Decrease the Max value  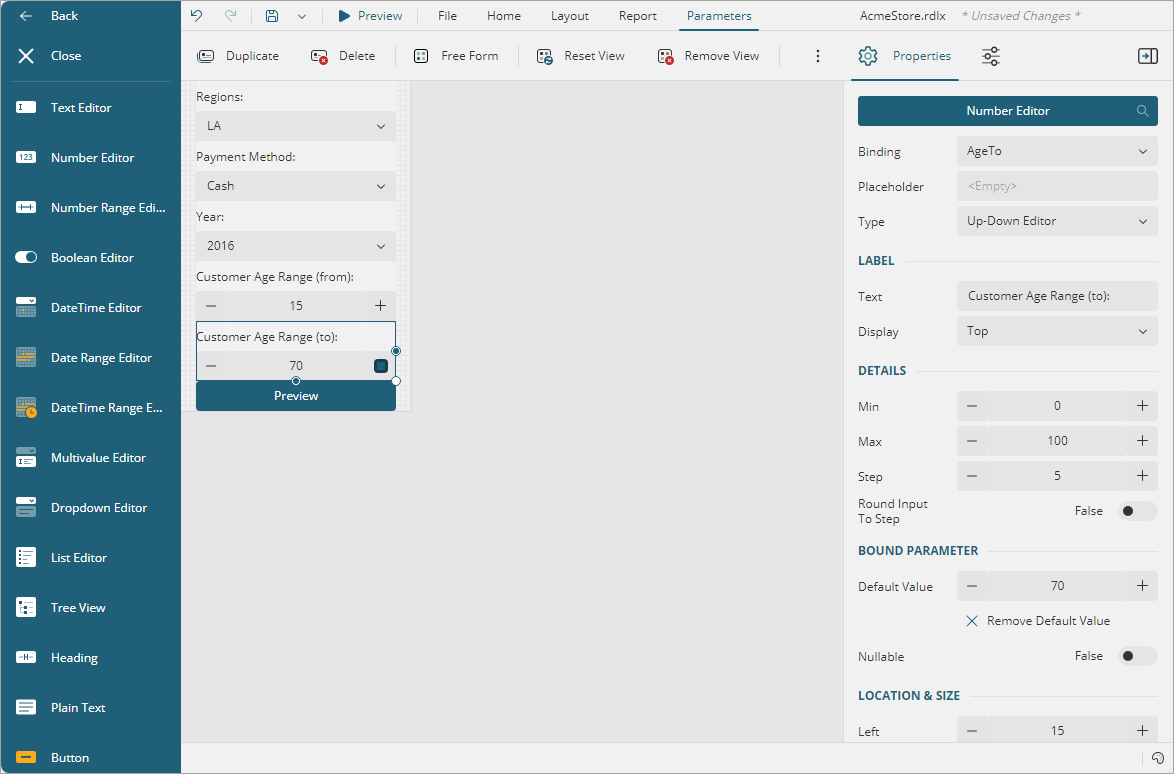click(972, 442)
